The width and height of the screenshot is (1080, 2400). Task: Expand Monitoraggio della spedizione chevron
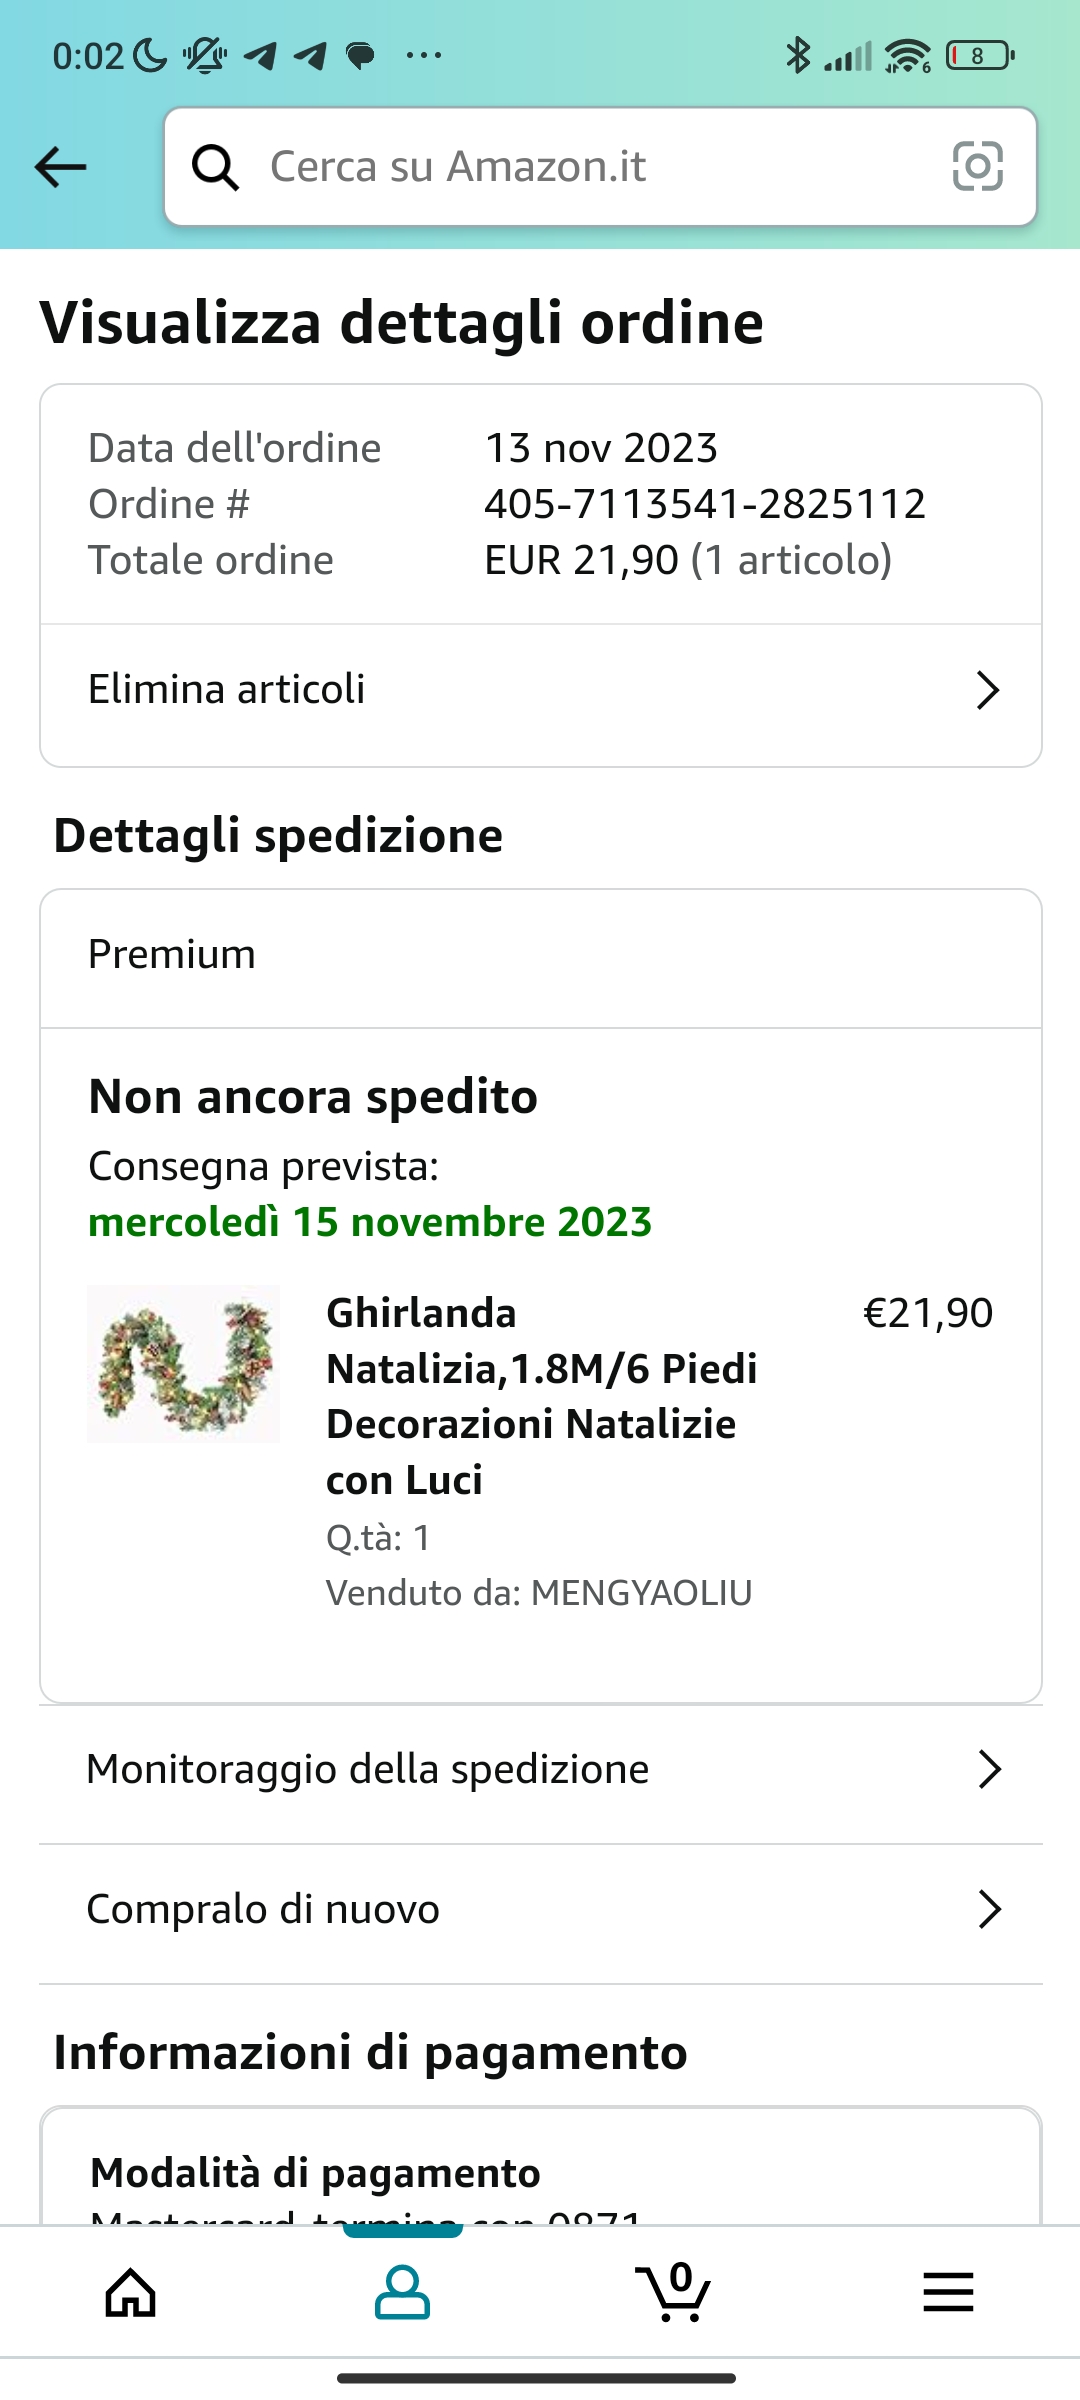point(989,1769)
